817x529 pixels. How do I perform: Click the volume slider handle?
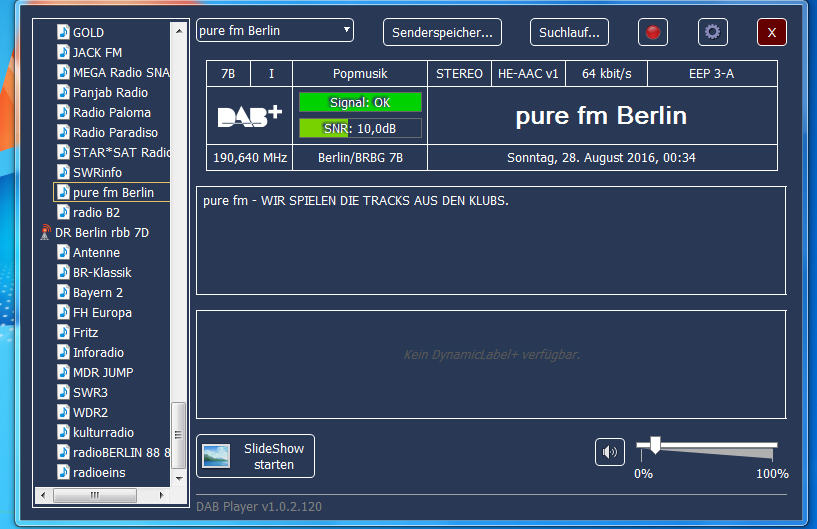point(655,444)
